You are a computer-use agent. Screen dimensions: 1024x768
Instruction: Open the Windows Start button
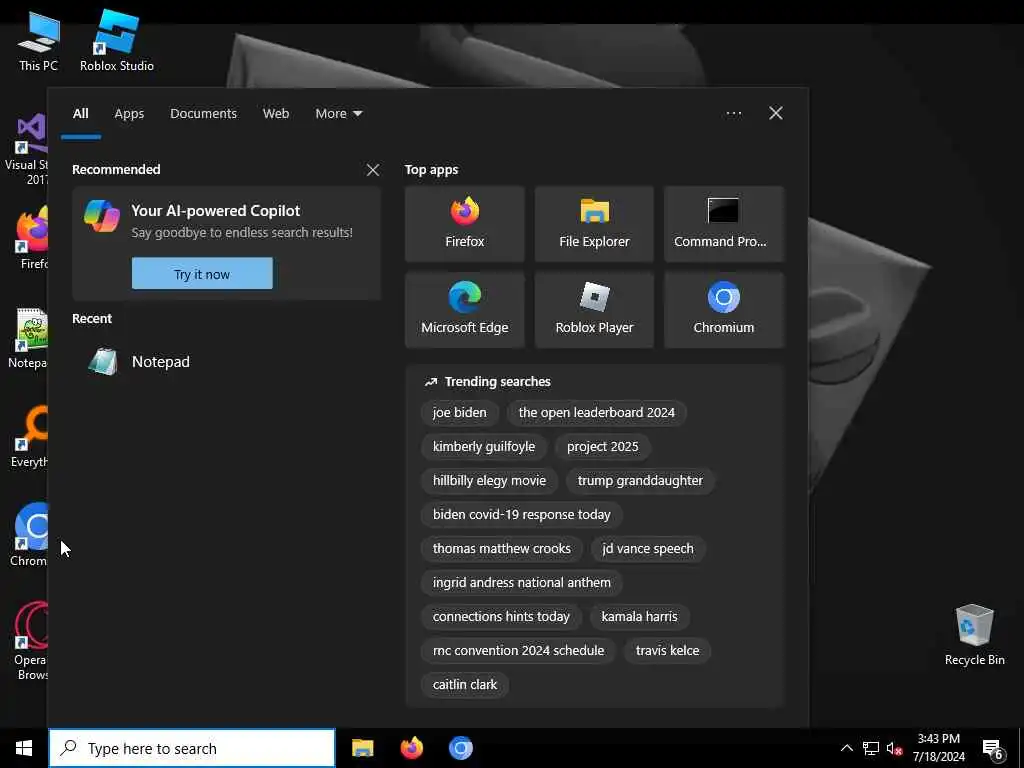[x=24, y=748]
